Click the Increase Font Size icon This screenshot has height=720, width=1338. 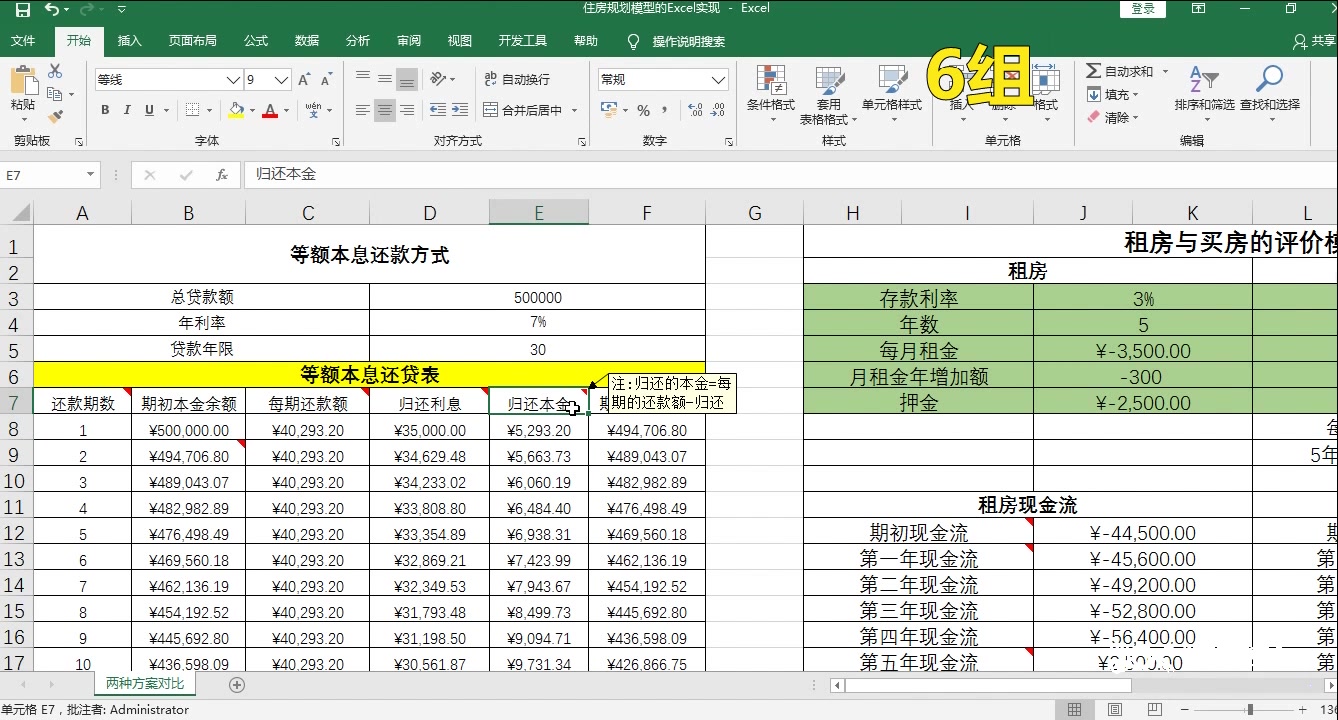pos(305,80)
